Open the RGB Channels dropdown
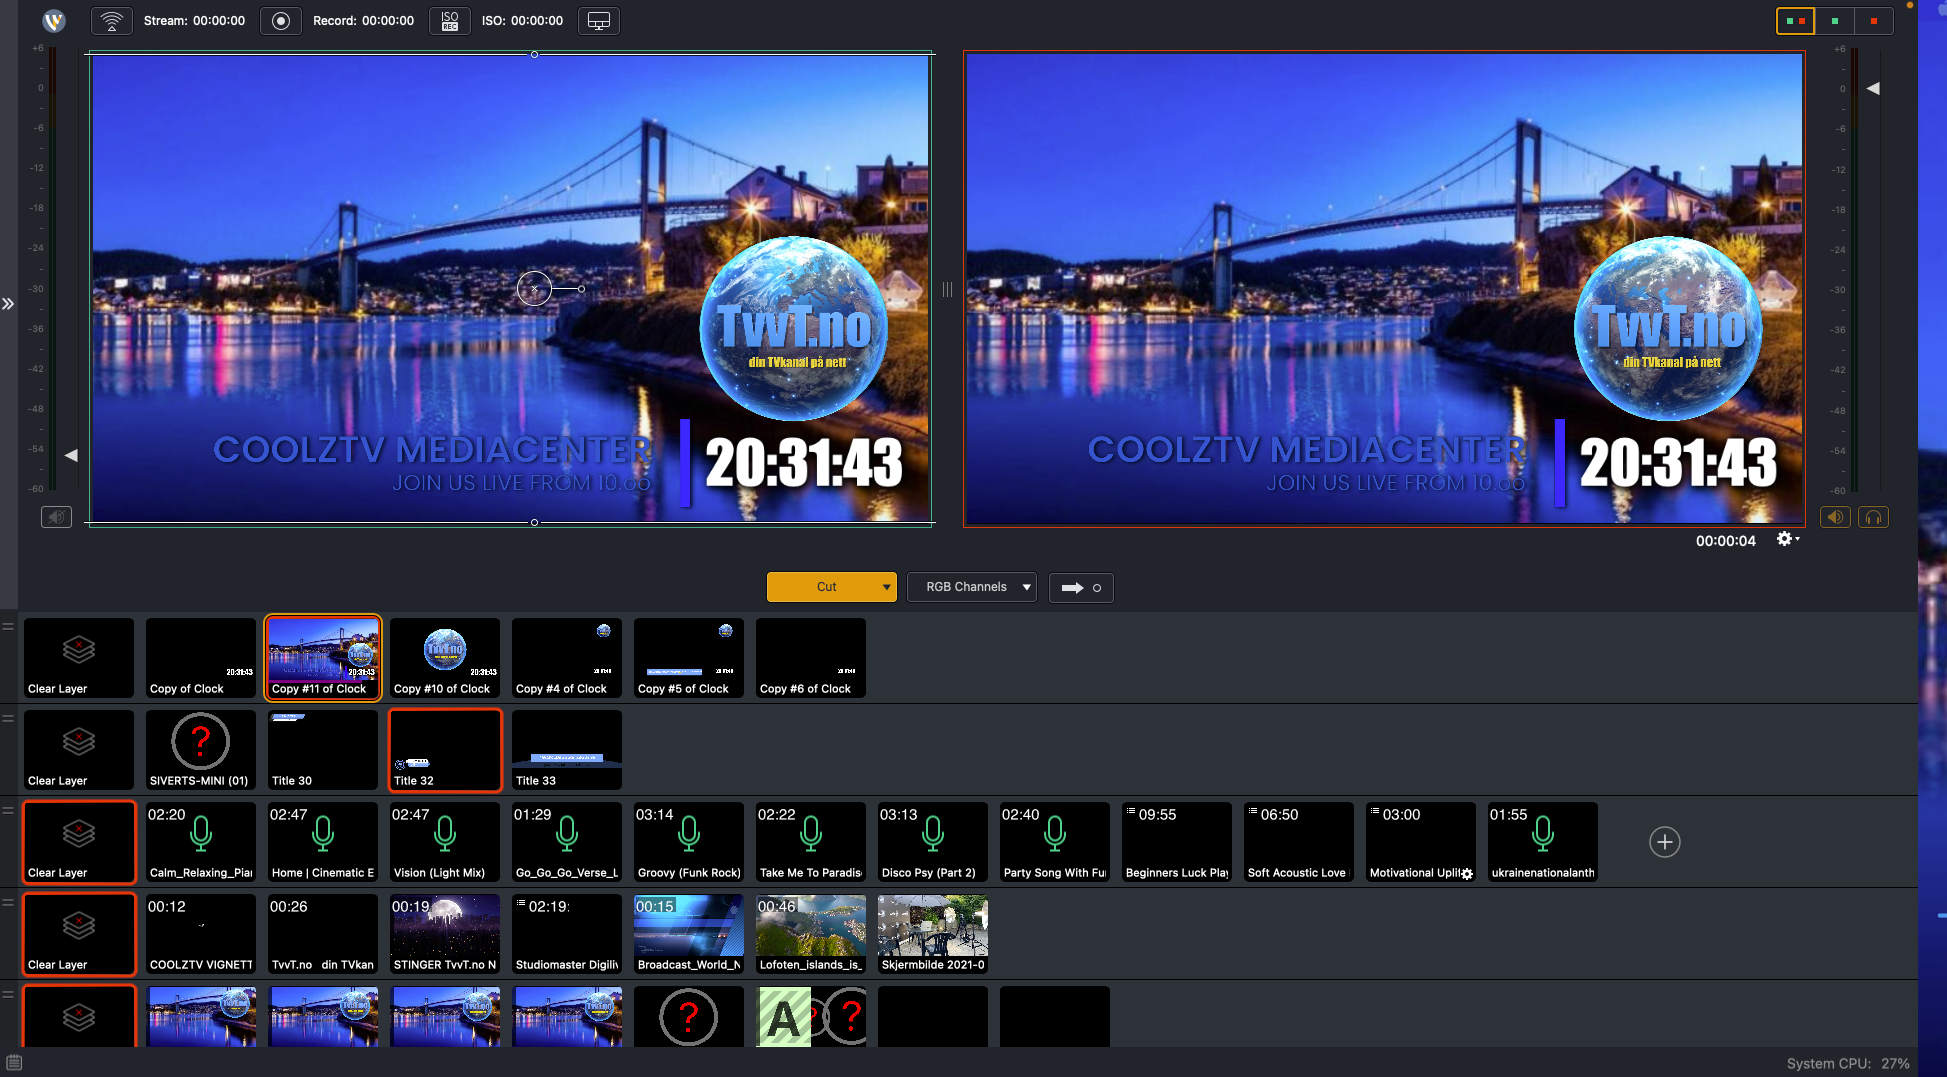The height and width of the screenshot is (1077, 1947). tap(972, 587)
